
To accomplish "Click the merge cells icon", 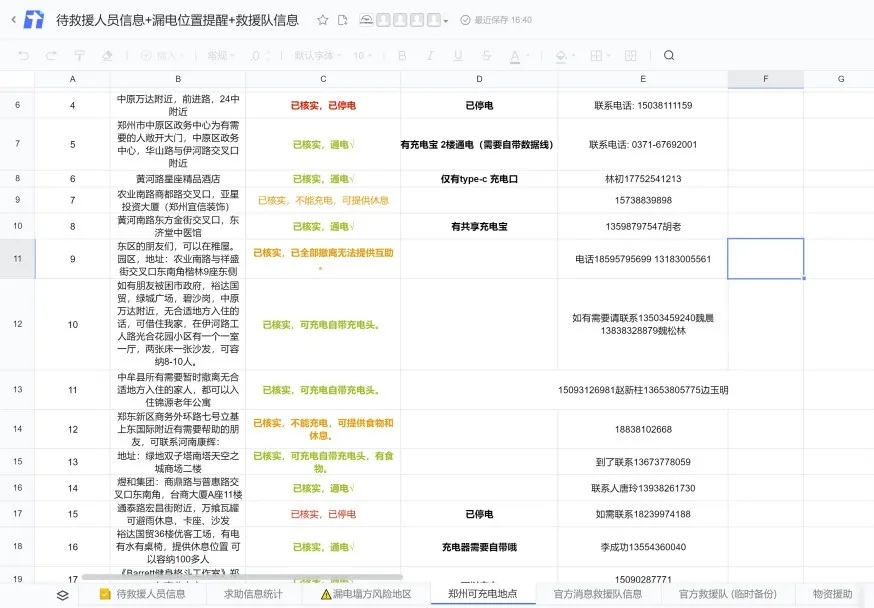I will tap(630, 55).
